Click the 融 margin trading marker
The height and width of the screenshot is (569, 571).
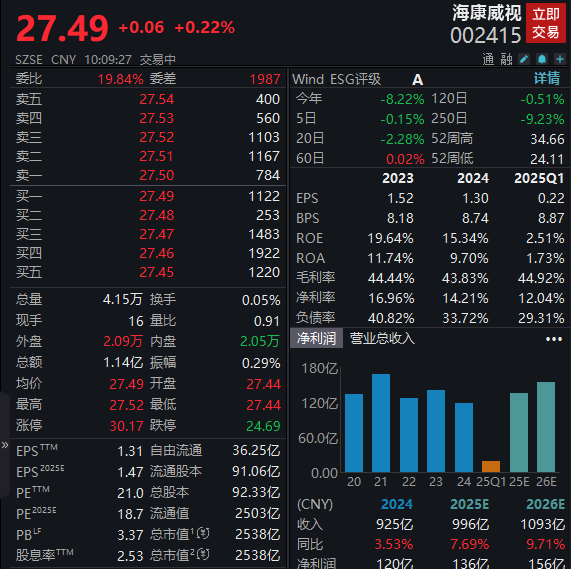pyautogui.click(x=507, y=59)
